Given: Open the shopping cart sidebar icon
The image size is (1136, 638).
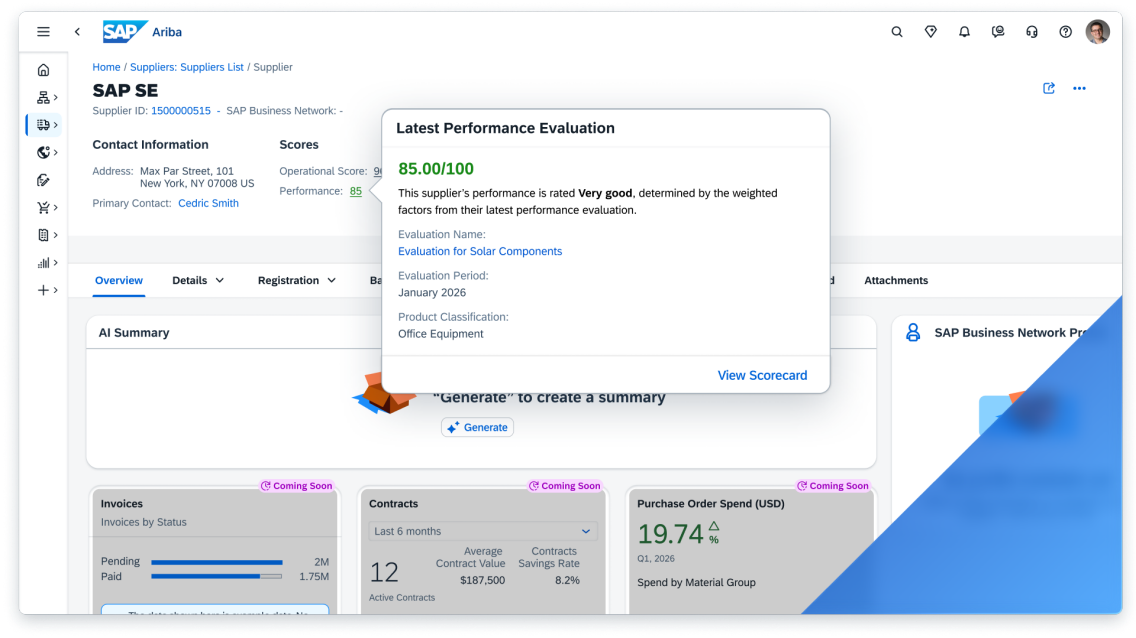Looking at the screenshot, I should click(x=43, y=208).
